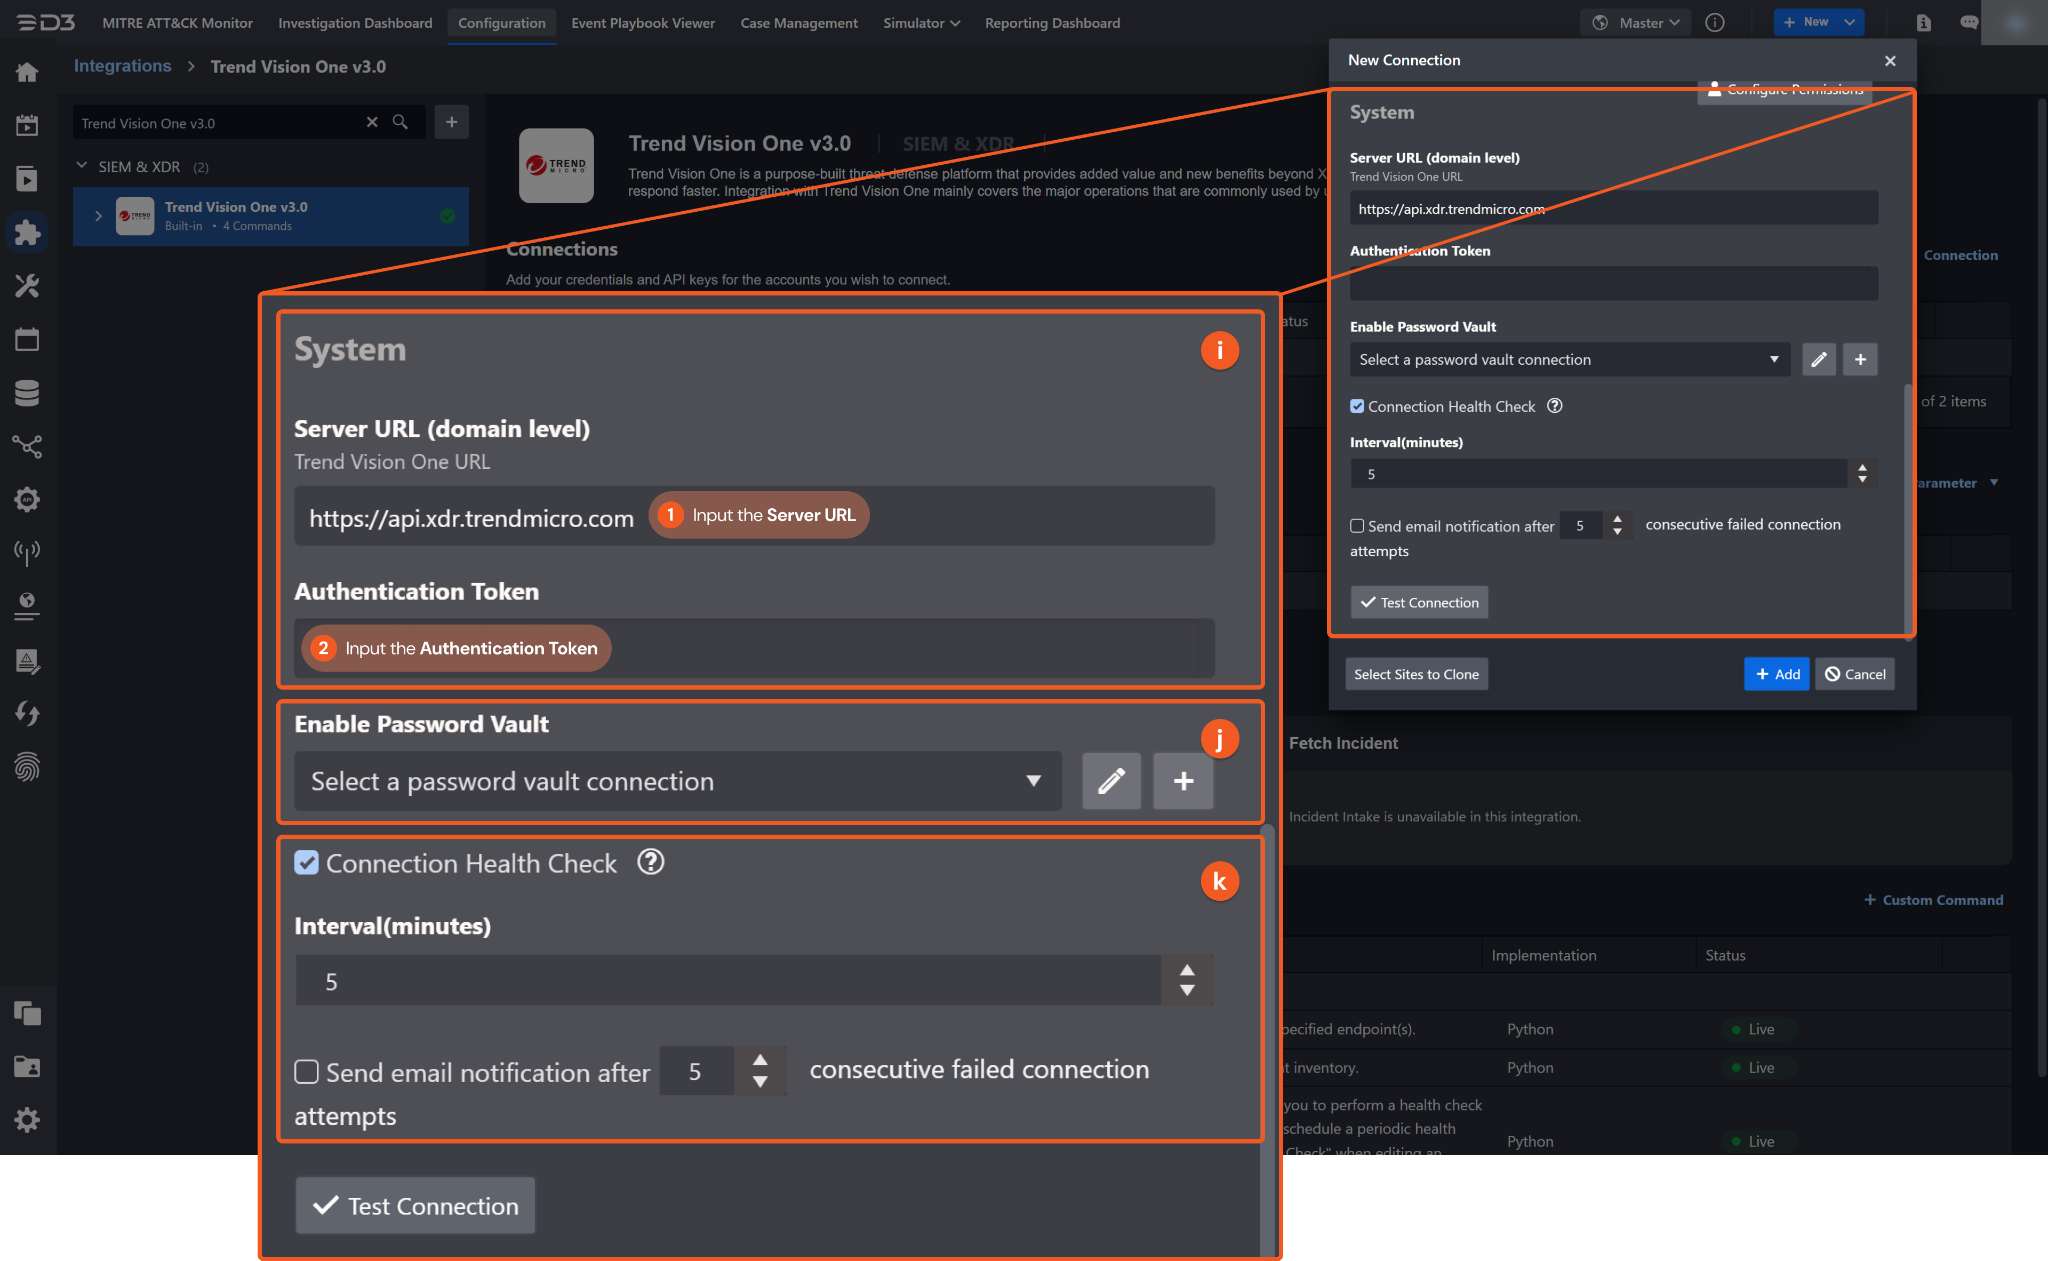This screenshot has height=1261, width=2048.
Task: Click the info circle icon in top bar
Action: [x=1715, y=22]
